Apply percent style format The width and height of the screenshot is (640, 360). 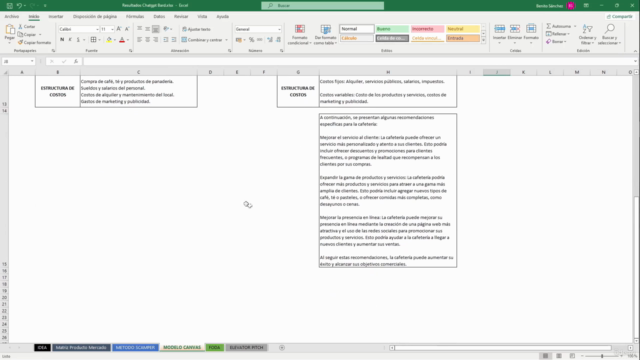coord(251,40)
